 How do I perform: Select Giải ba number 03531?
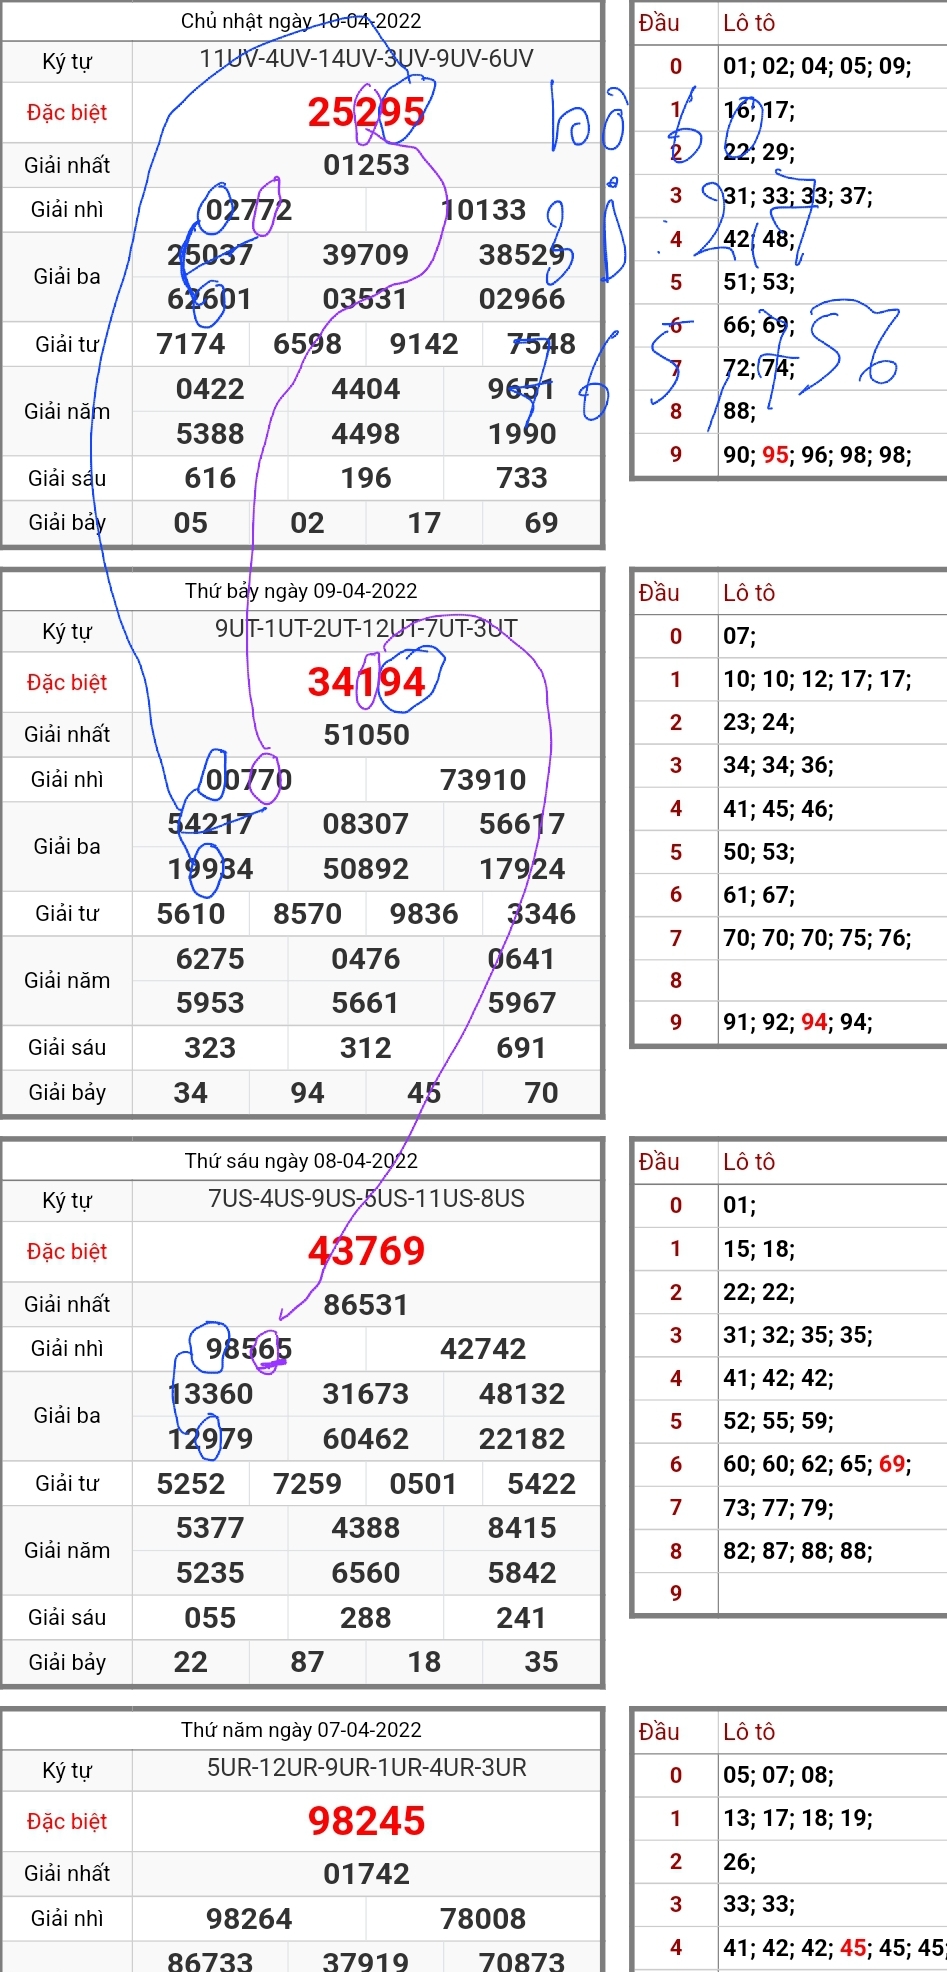pyautogui.click(x=366, y=299)
